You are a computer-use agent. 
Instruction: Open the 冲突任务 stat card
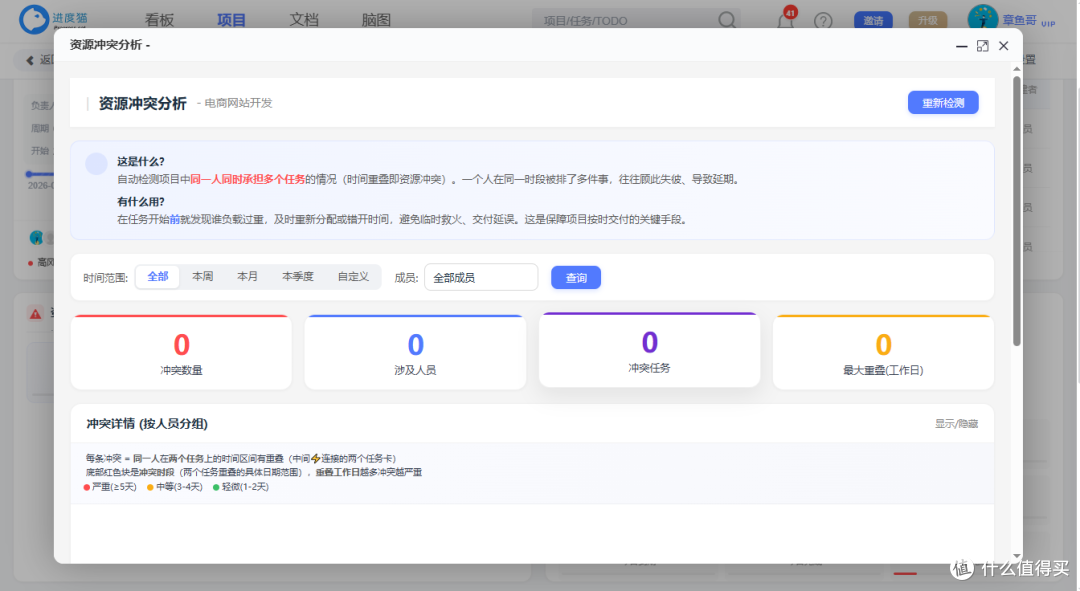(650, 350)
